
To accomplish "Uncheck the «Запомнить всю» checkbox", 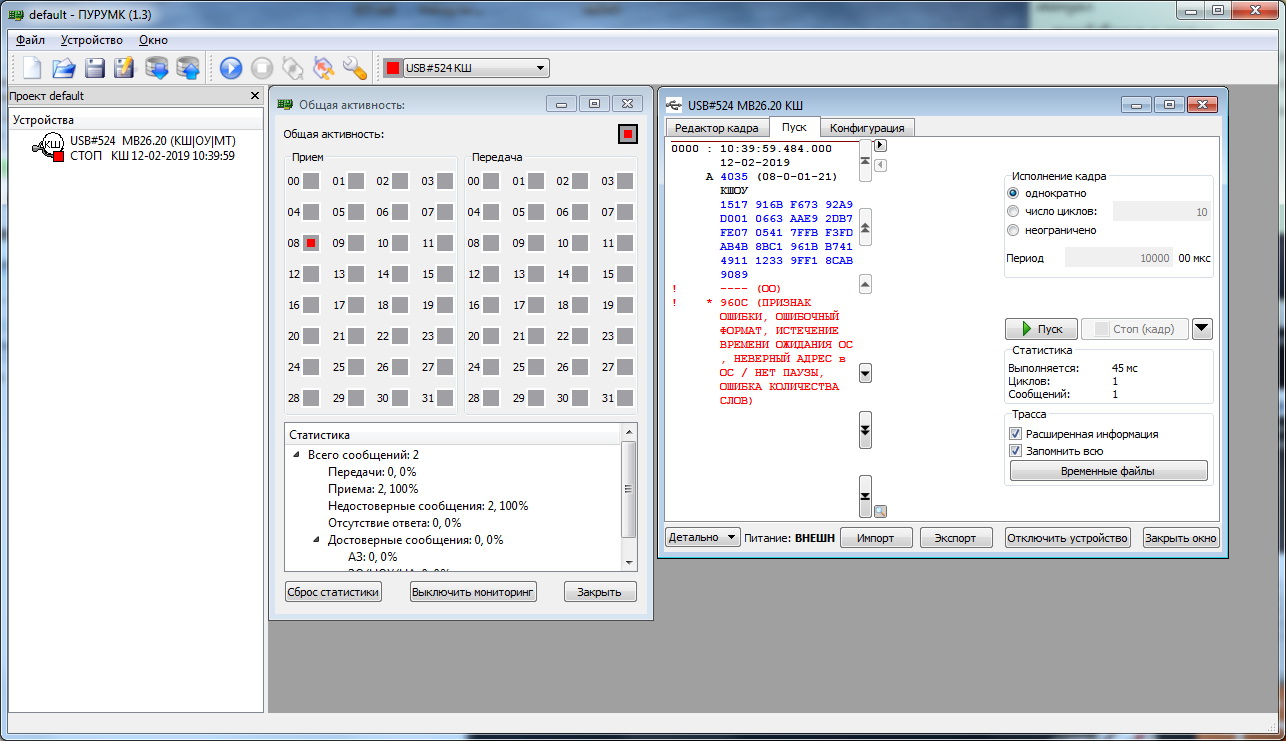I will click(1016, 451).
